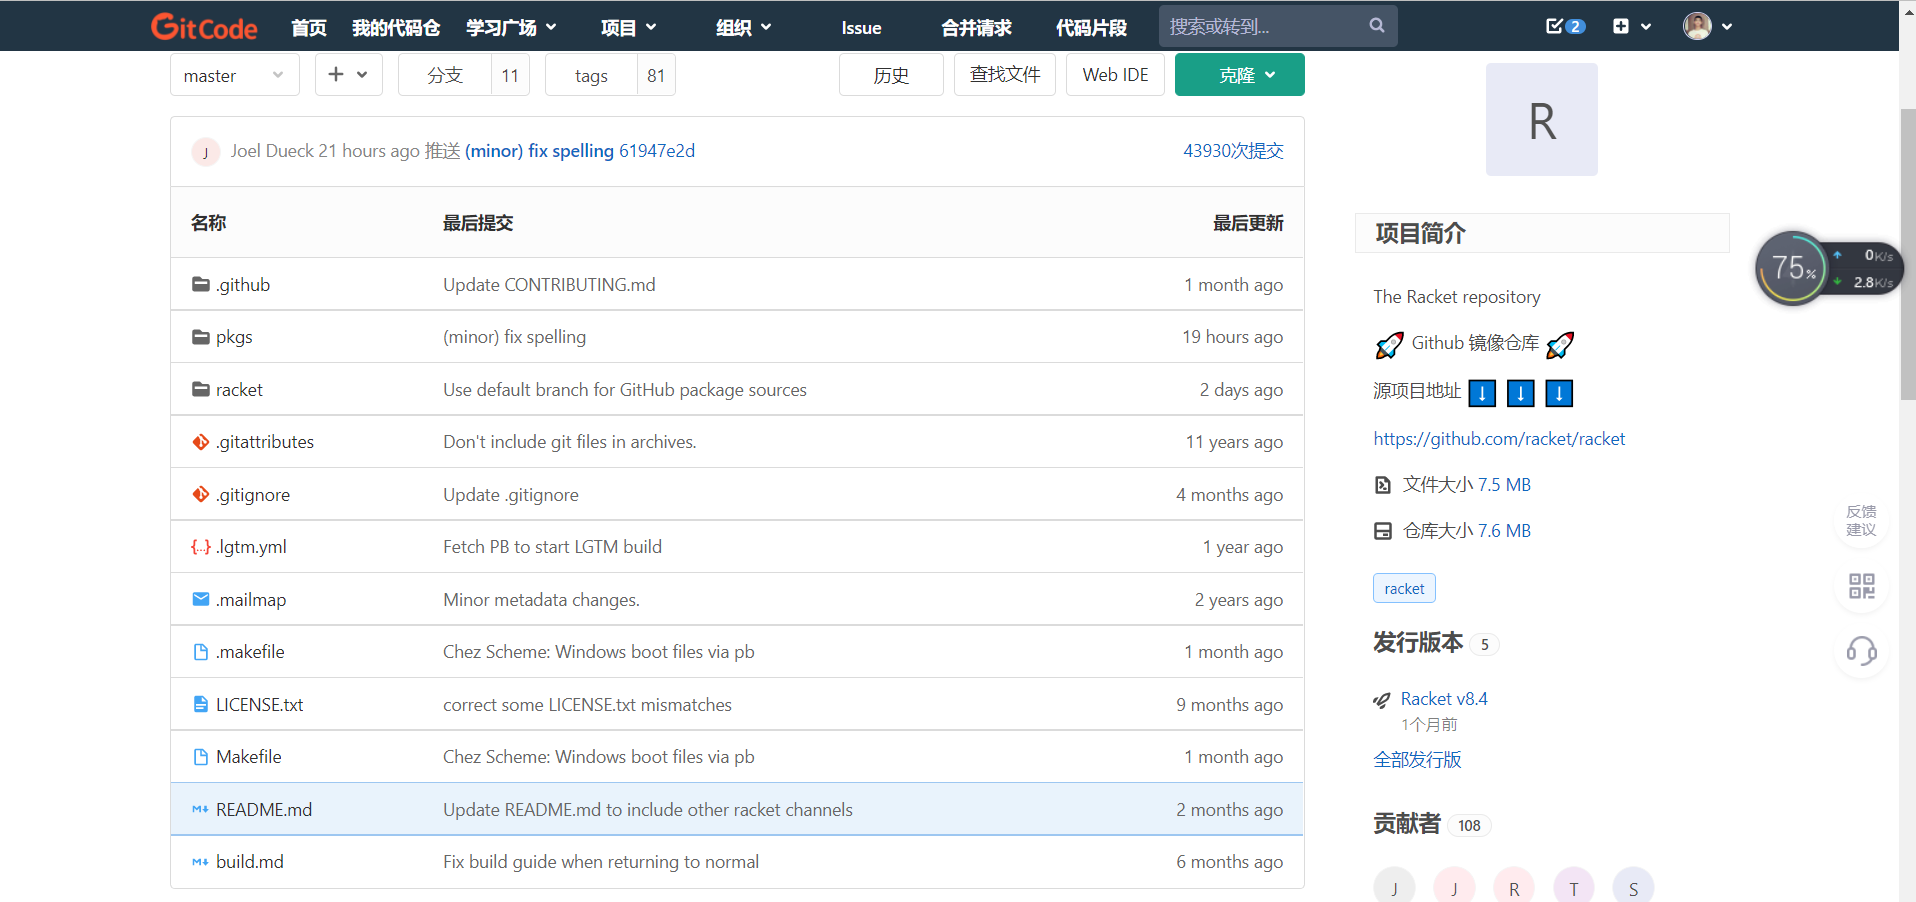
Task: Click the search magnifier icon
Action: click(x=1377, y=26)
